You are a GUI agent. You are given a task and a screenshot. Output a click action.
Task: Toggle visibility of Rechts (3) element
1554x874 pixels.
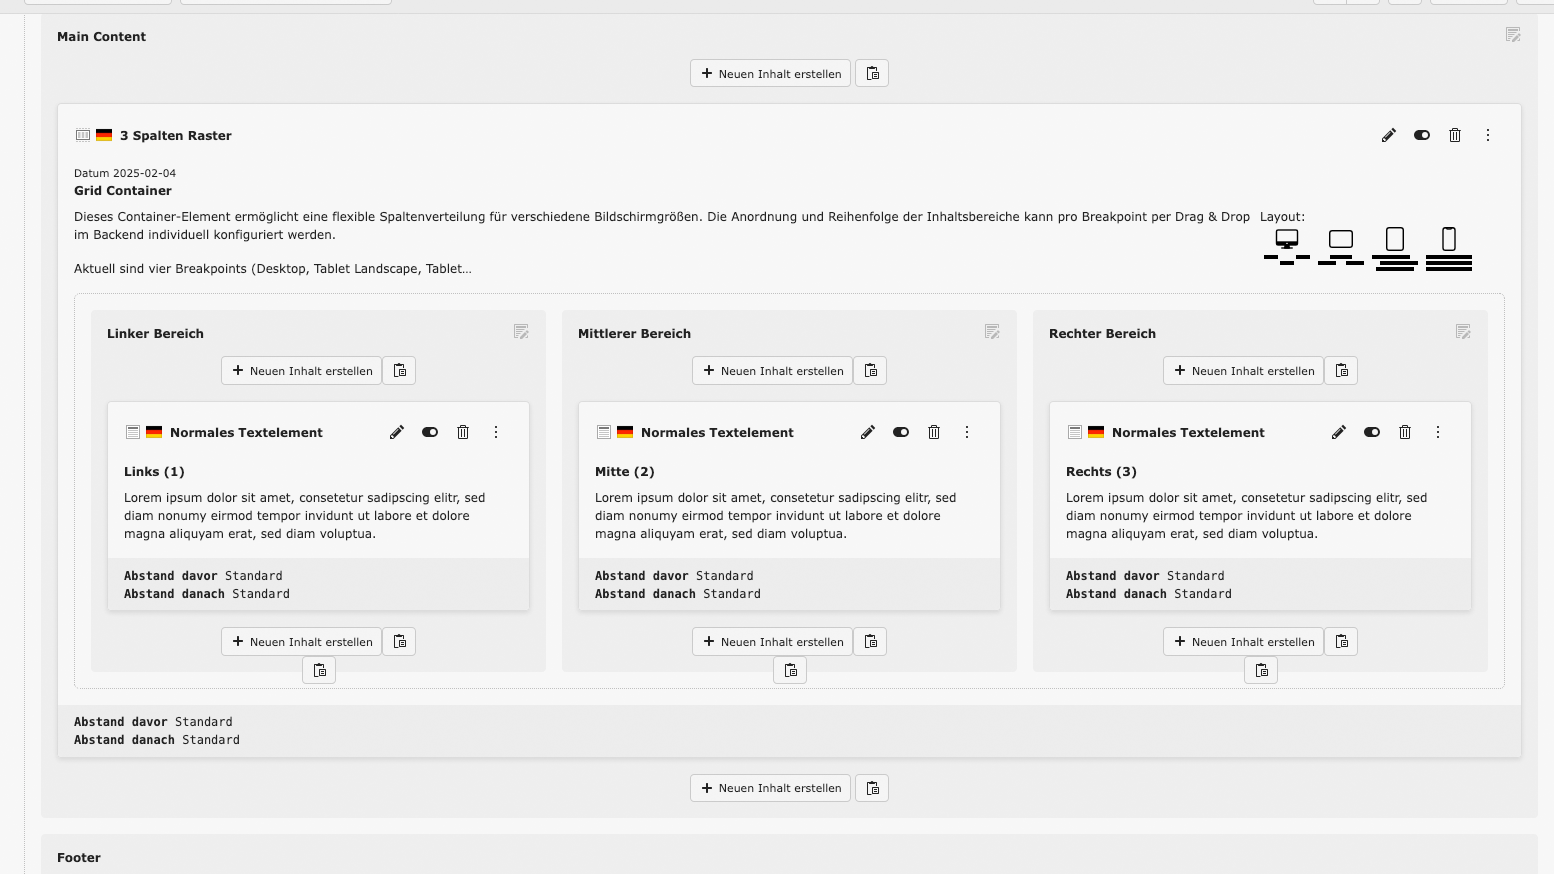1372,432
